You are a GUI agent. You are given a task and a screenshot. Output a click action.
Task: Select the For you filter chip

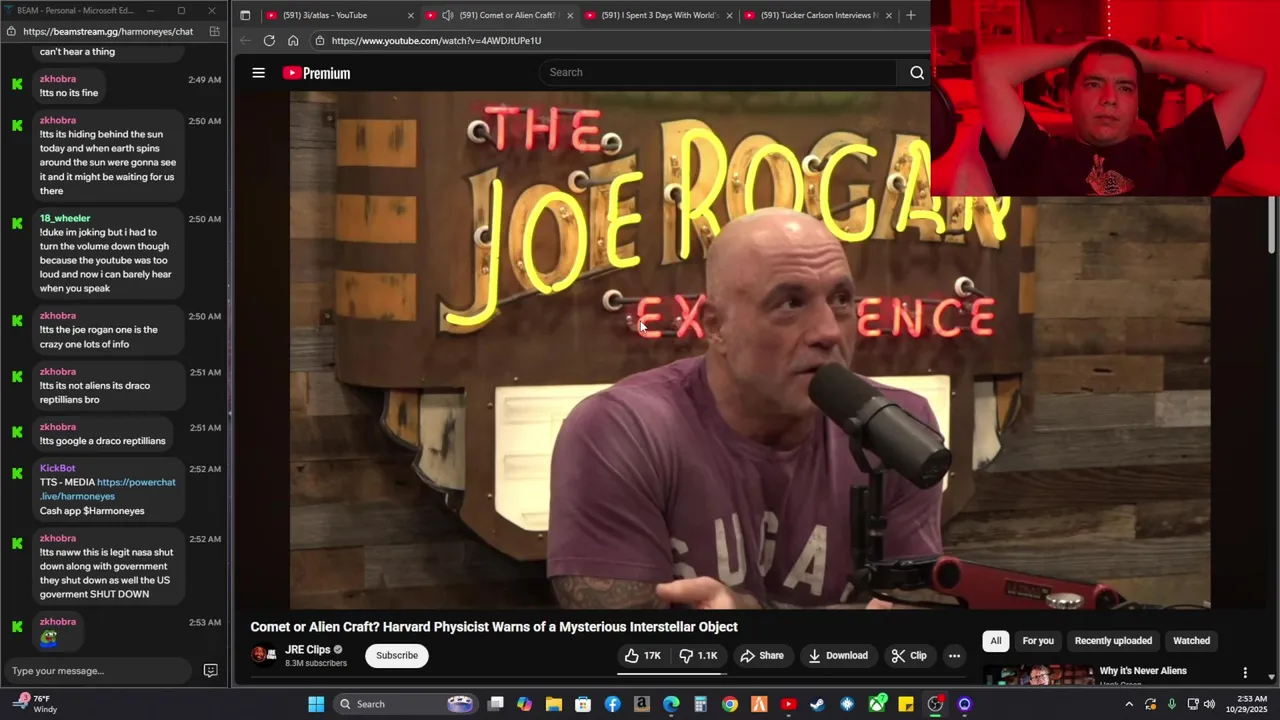coord(1038,641)
